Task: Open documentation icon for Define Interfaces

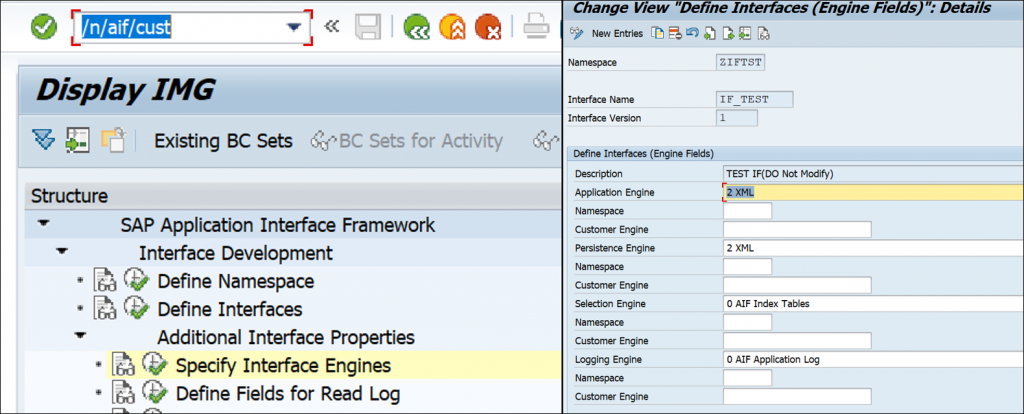Action: pos(105,308)
